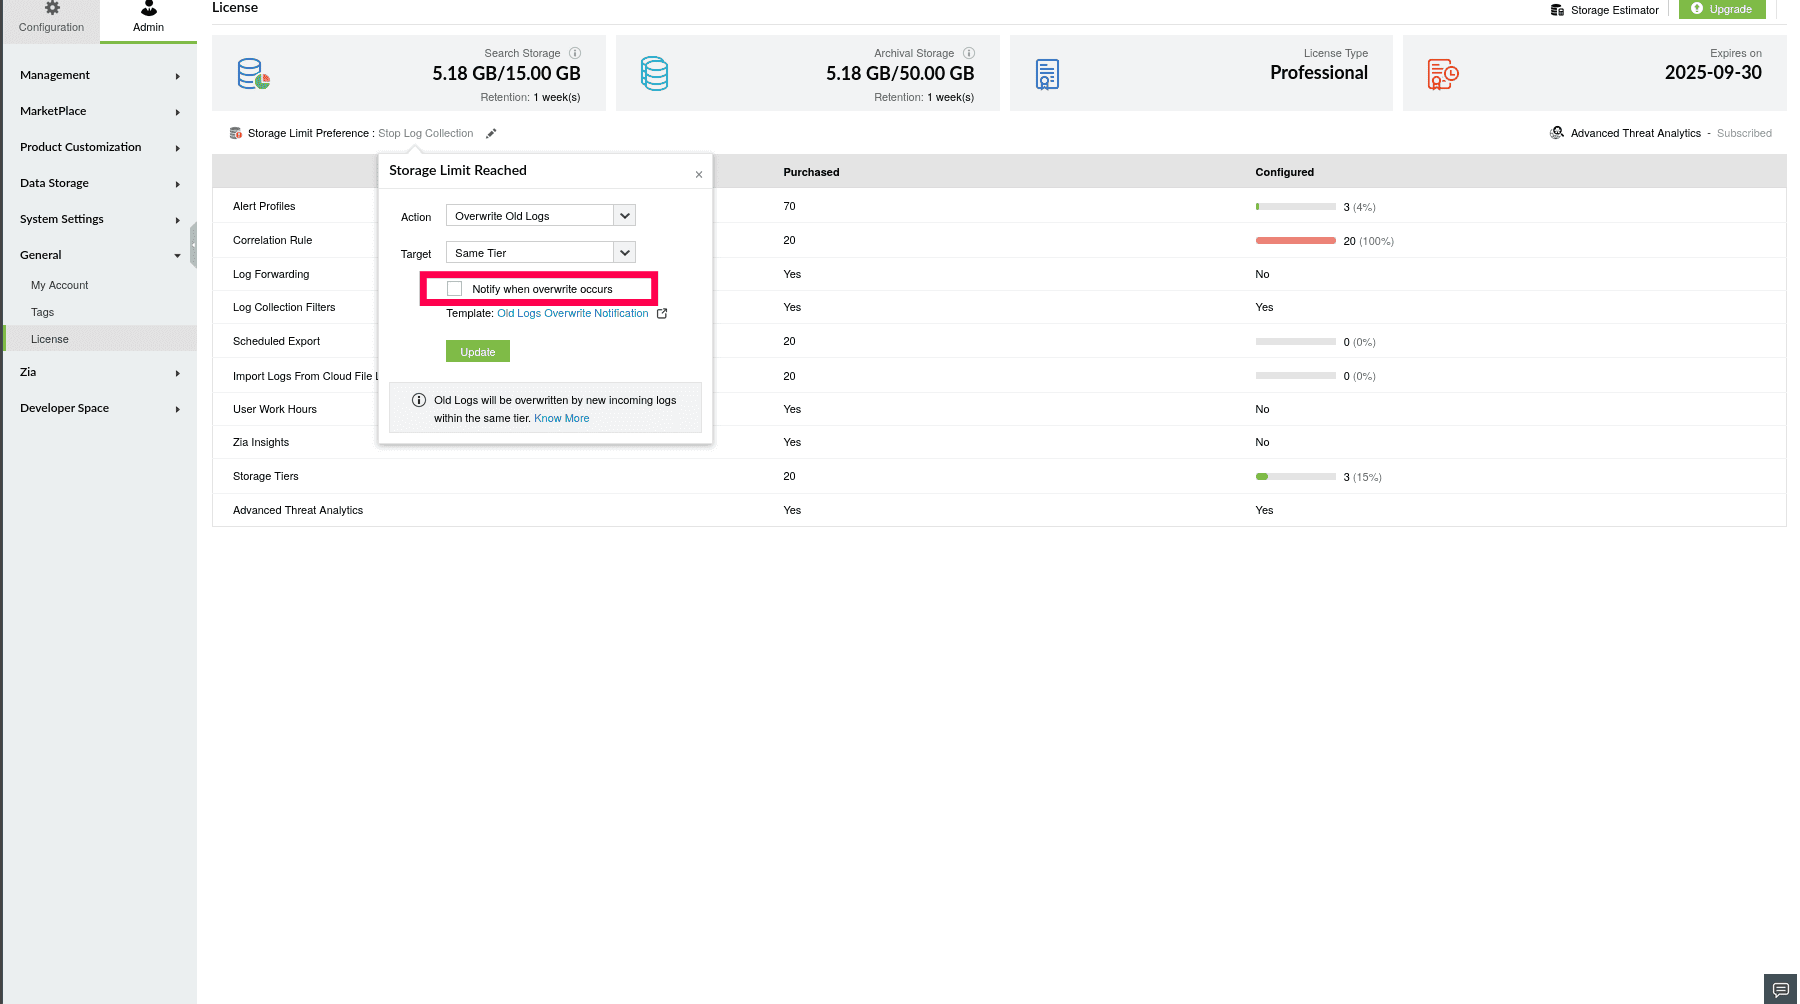
Task: Enable Notify when overwrite occurs checkbox
Action: pyautogui.click(x=455, y=289)
